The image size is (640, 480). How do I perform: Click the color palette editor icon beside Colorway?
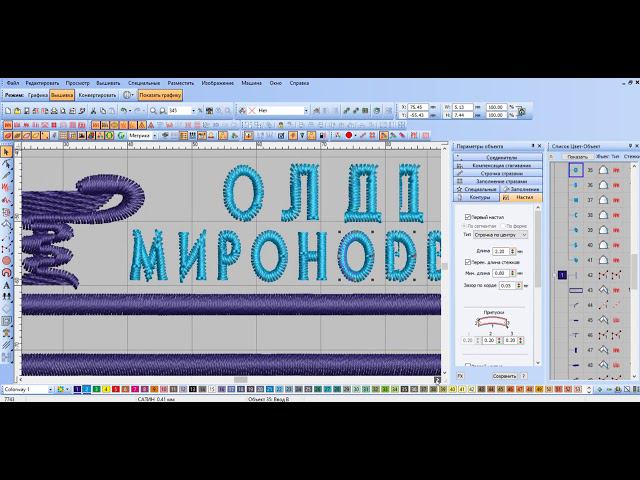pos(61,389)
